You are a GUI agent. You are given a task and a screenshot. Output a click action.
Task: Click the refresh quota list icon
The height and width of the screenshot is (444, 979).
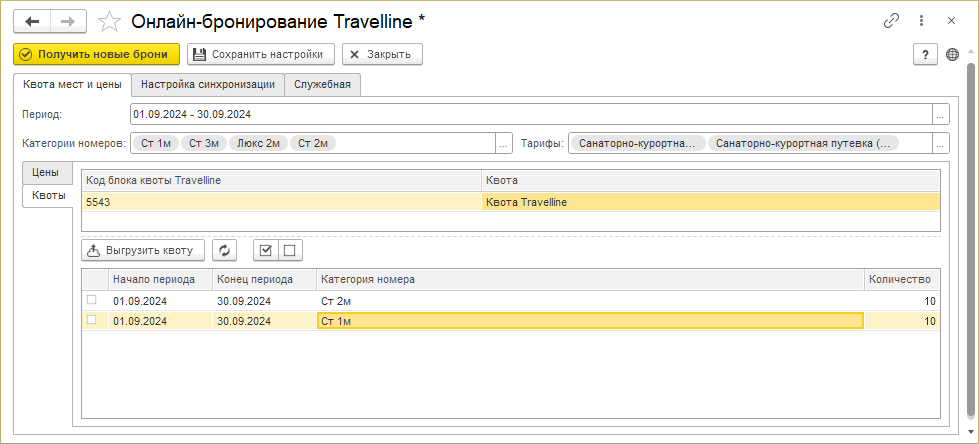coord(226,250)
